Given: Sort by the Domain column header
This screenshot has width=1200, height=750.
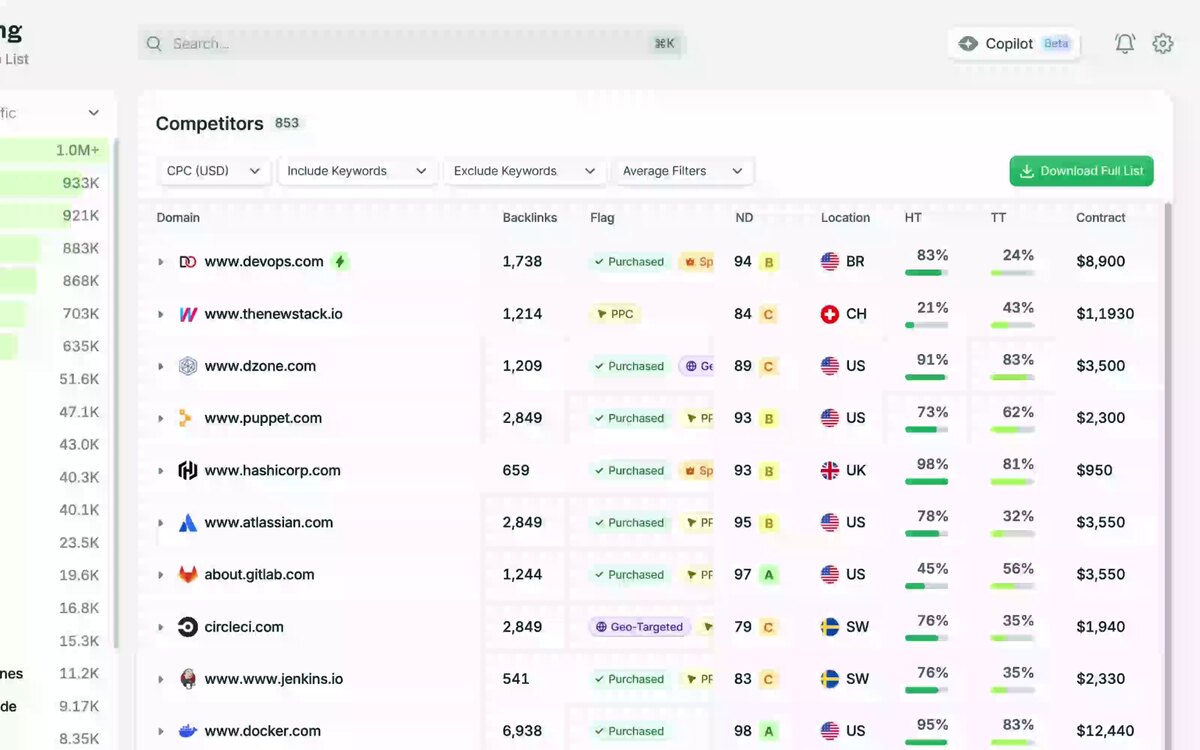Looking at the screenshot, I should (x=178, y=217).
